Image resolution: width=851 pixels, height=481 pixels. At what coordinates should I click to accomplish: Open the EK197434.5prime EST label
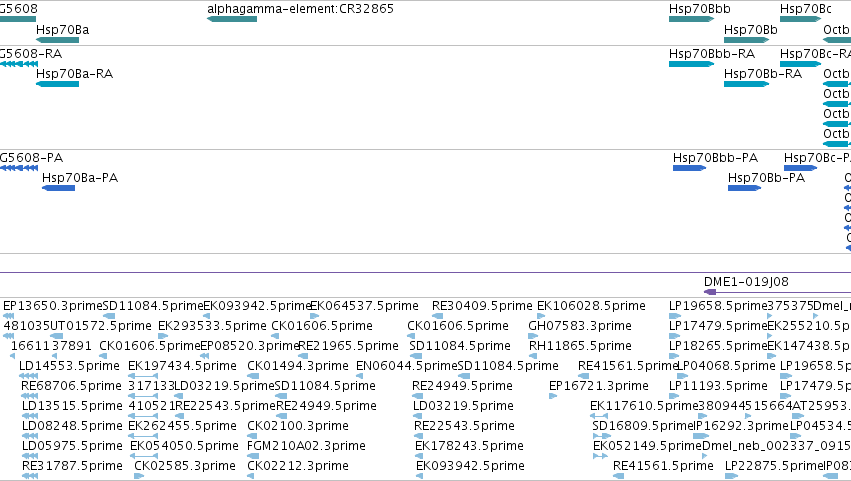pos(182,366)
